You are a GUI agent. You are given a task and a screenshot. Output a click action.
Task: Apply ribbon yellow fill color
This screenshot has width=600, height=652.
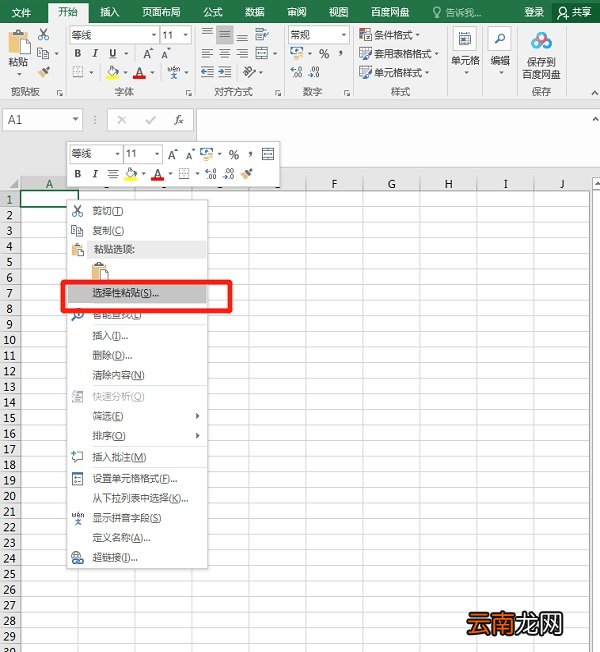point(113,72)
